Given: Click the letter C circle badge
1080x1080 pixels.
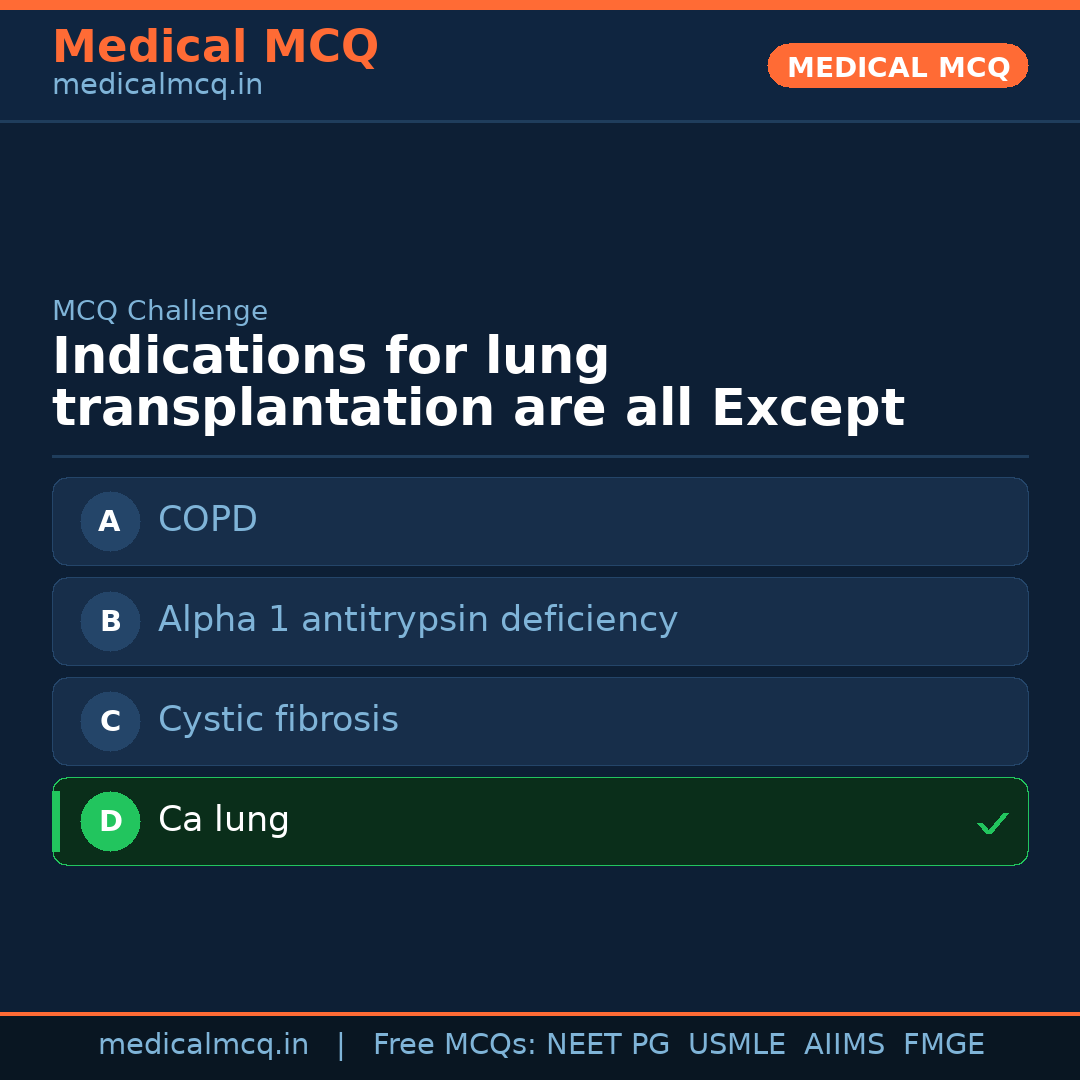Looking at the screenshot, I should tap(110, 721).
